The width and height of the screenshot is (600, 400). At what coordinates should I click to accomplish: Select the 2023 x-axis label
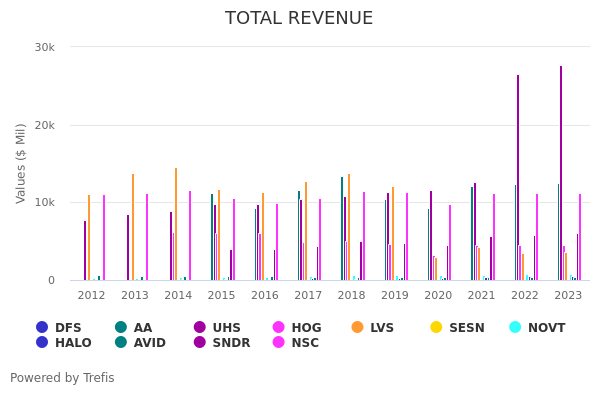click(x=568, y=295)
